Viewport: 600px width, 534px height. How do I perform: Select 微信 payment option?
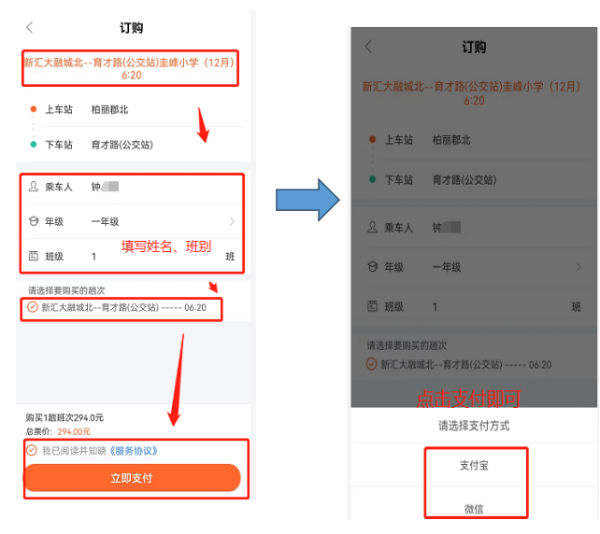coord(474,509)
